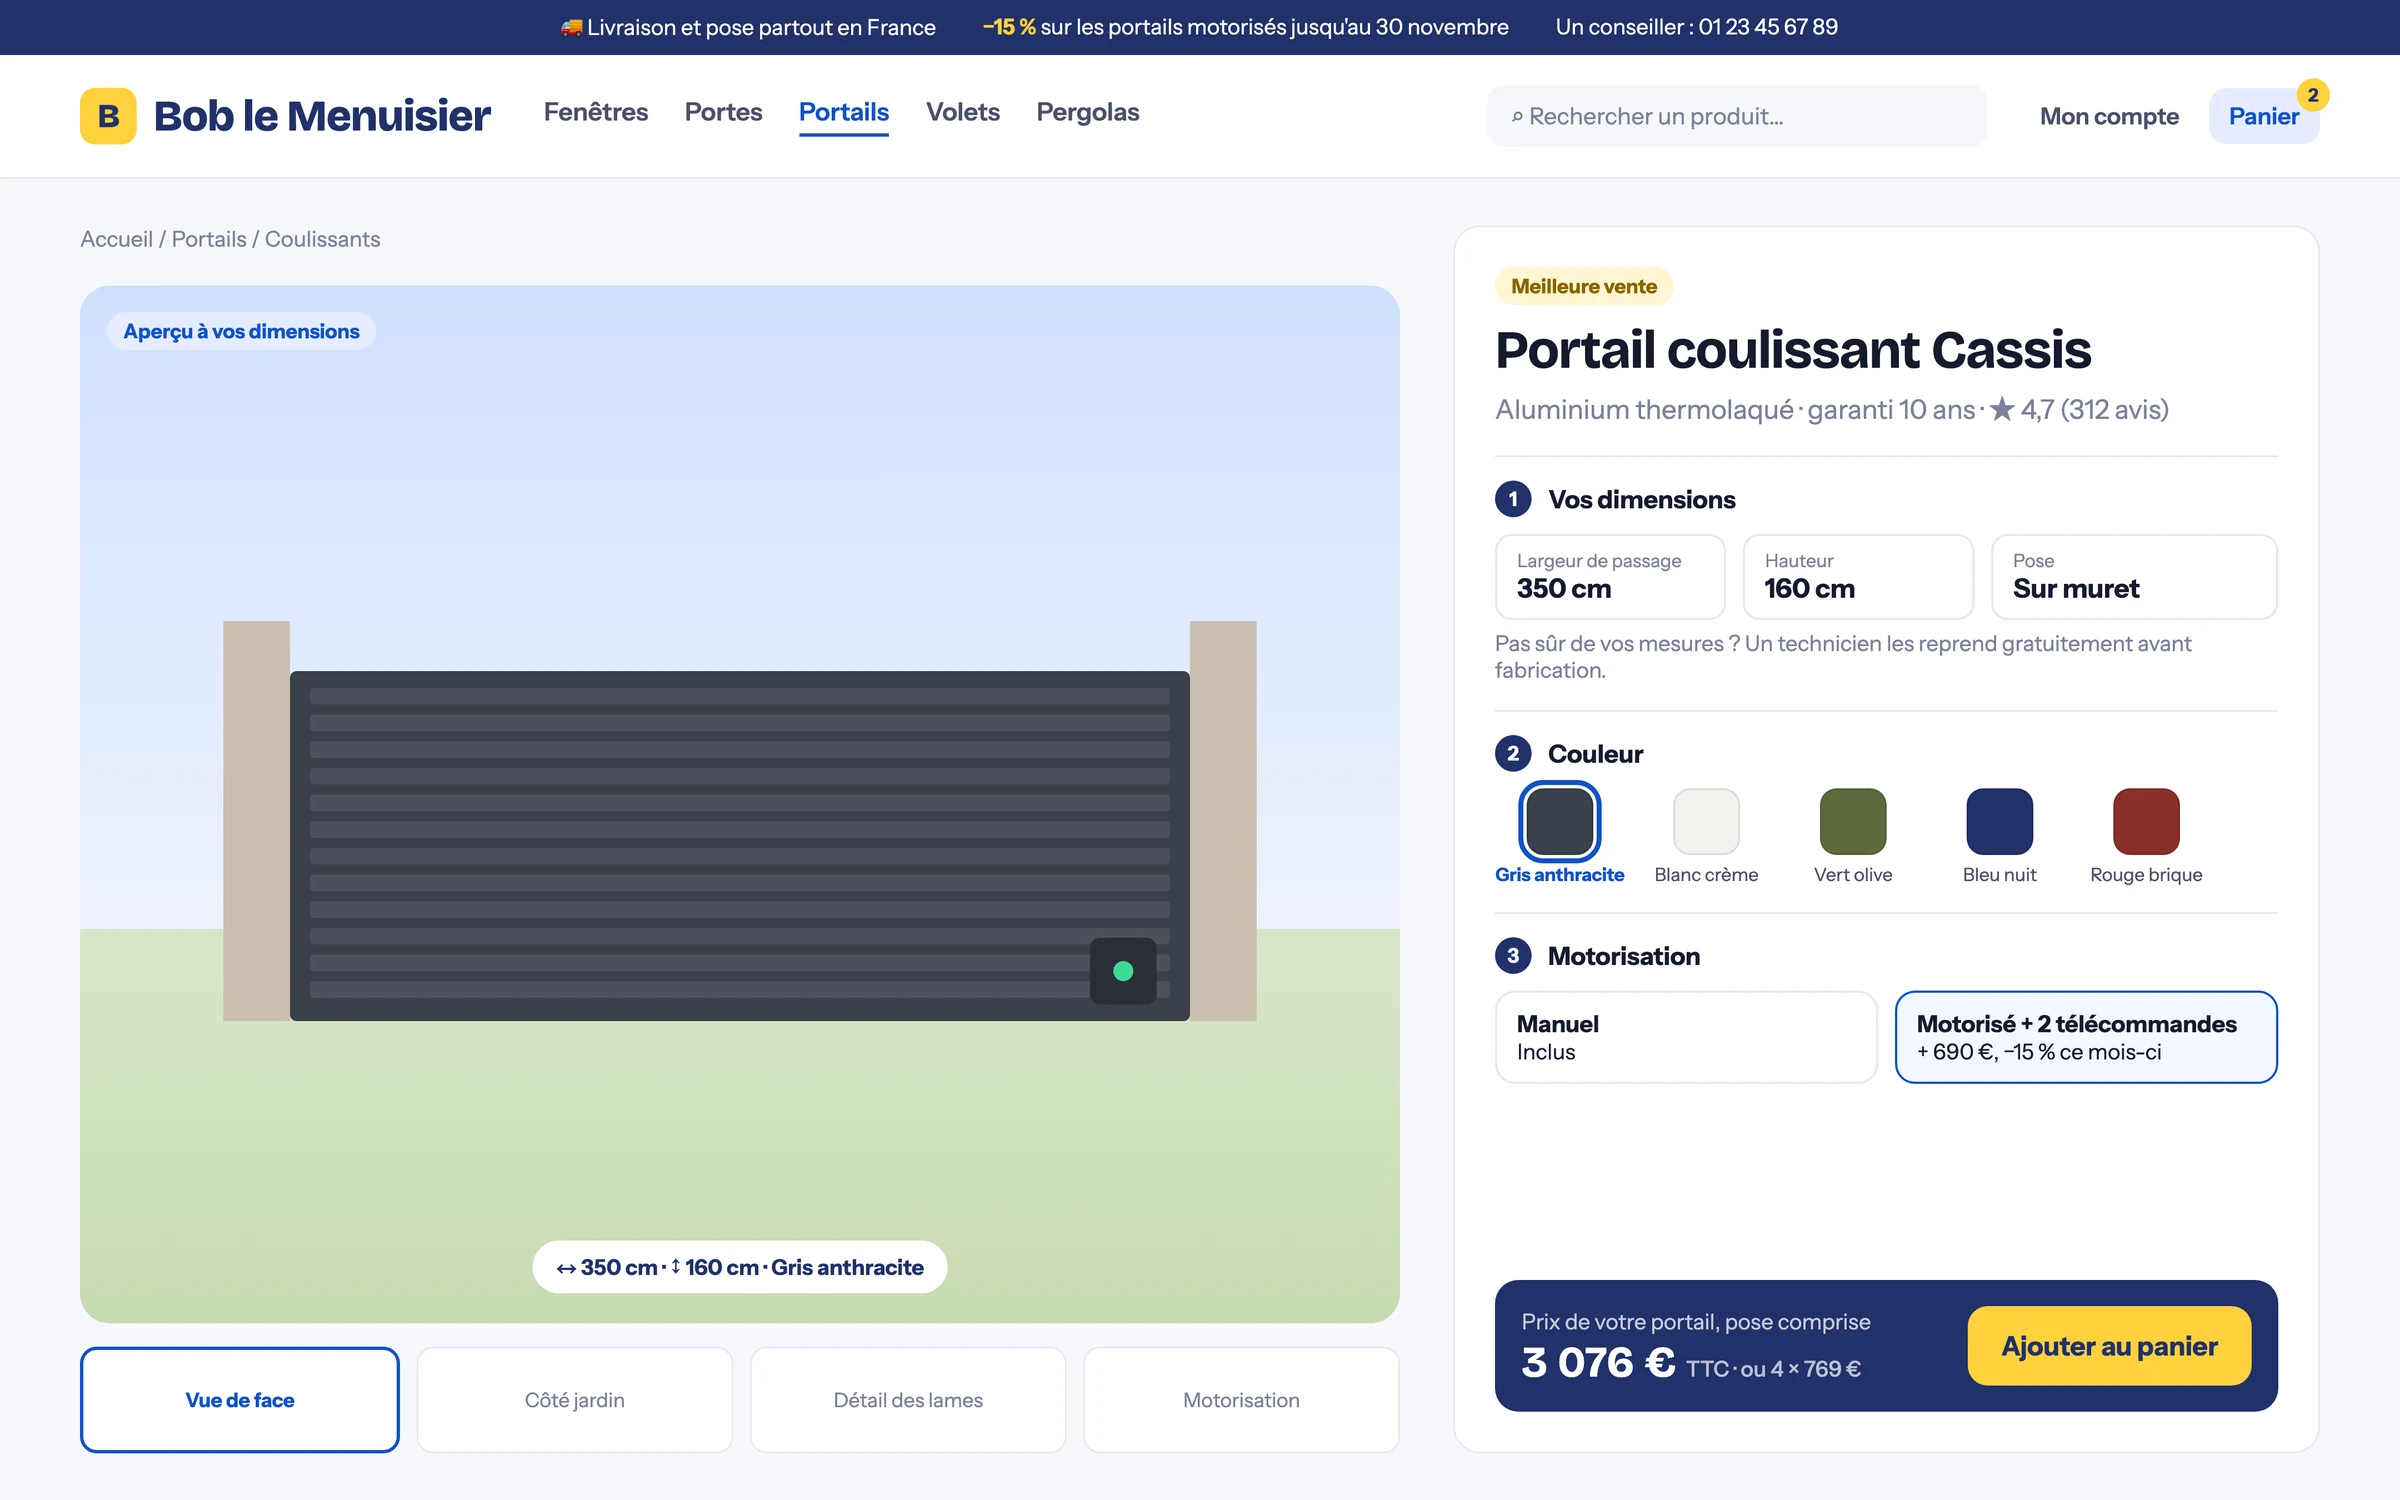Edit the Largeur de passage 350 cm field
This screenshot has width=2400, height=1500.
point(1610,577)
